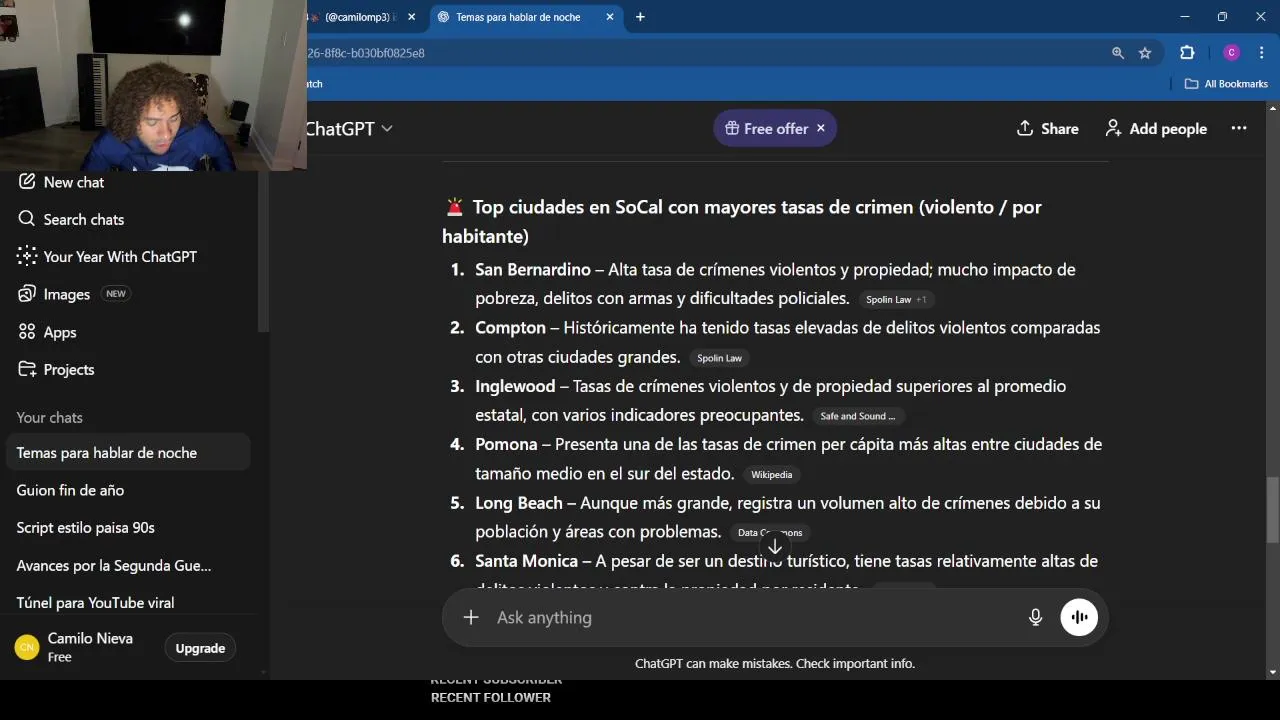This screenshot has width=1280, height=720.
Task: Open chat Guion fin de año
Action: pos(128,490)
